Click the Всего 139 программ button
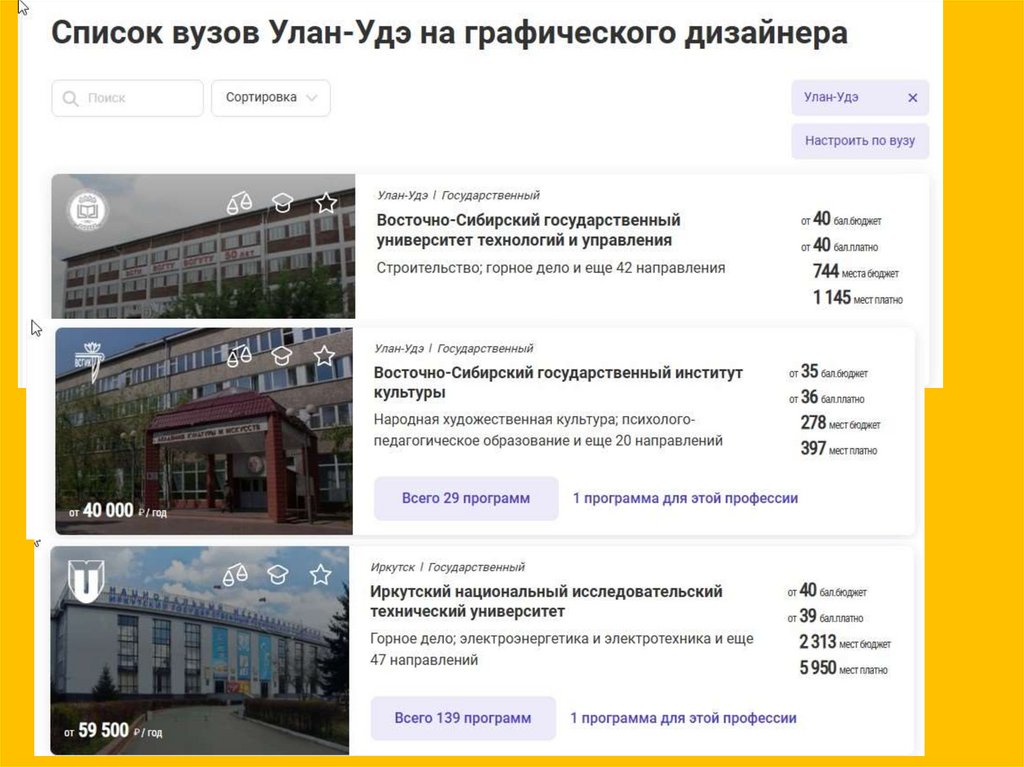Screen dimensions: 1024x767 (463, 718)
